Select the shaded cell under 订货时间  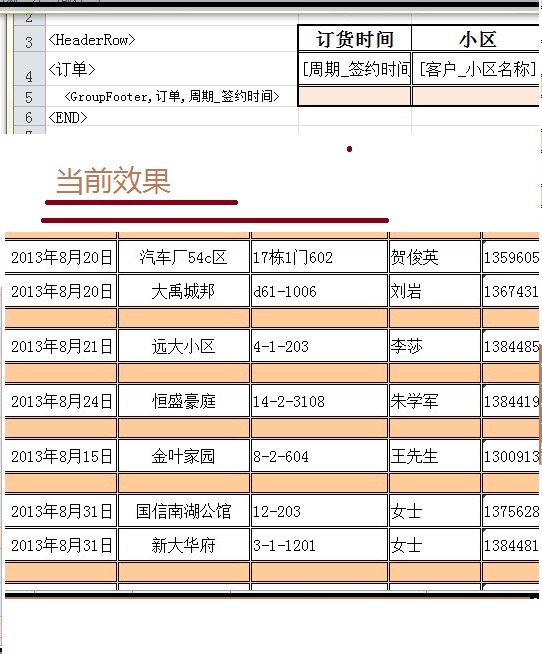coord(355,96)
